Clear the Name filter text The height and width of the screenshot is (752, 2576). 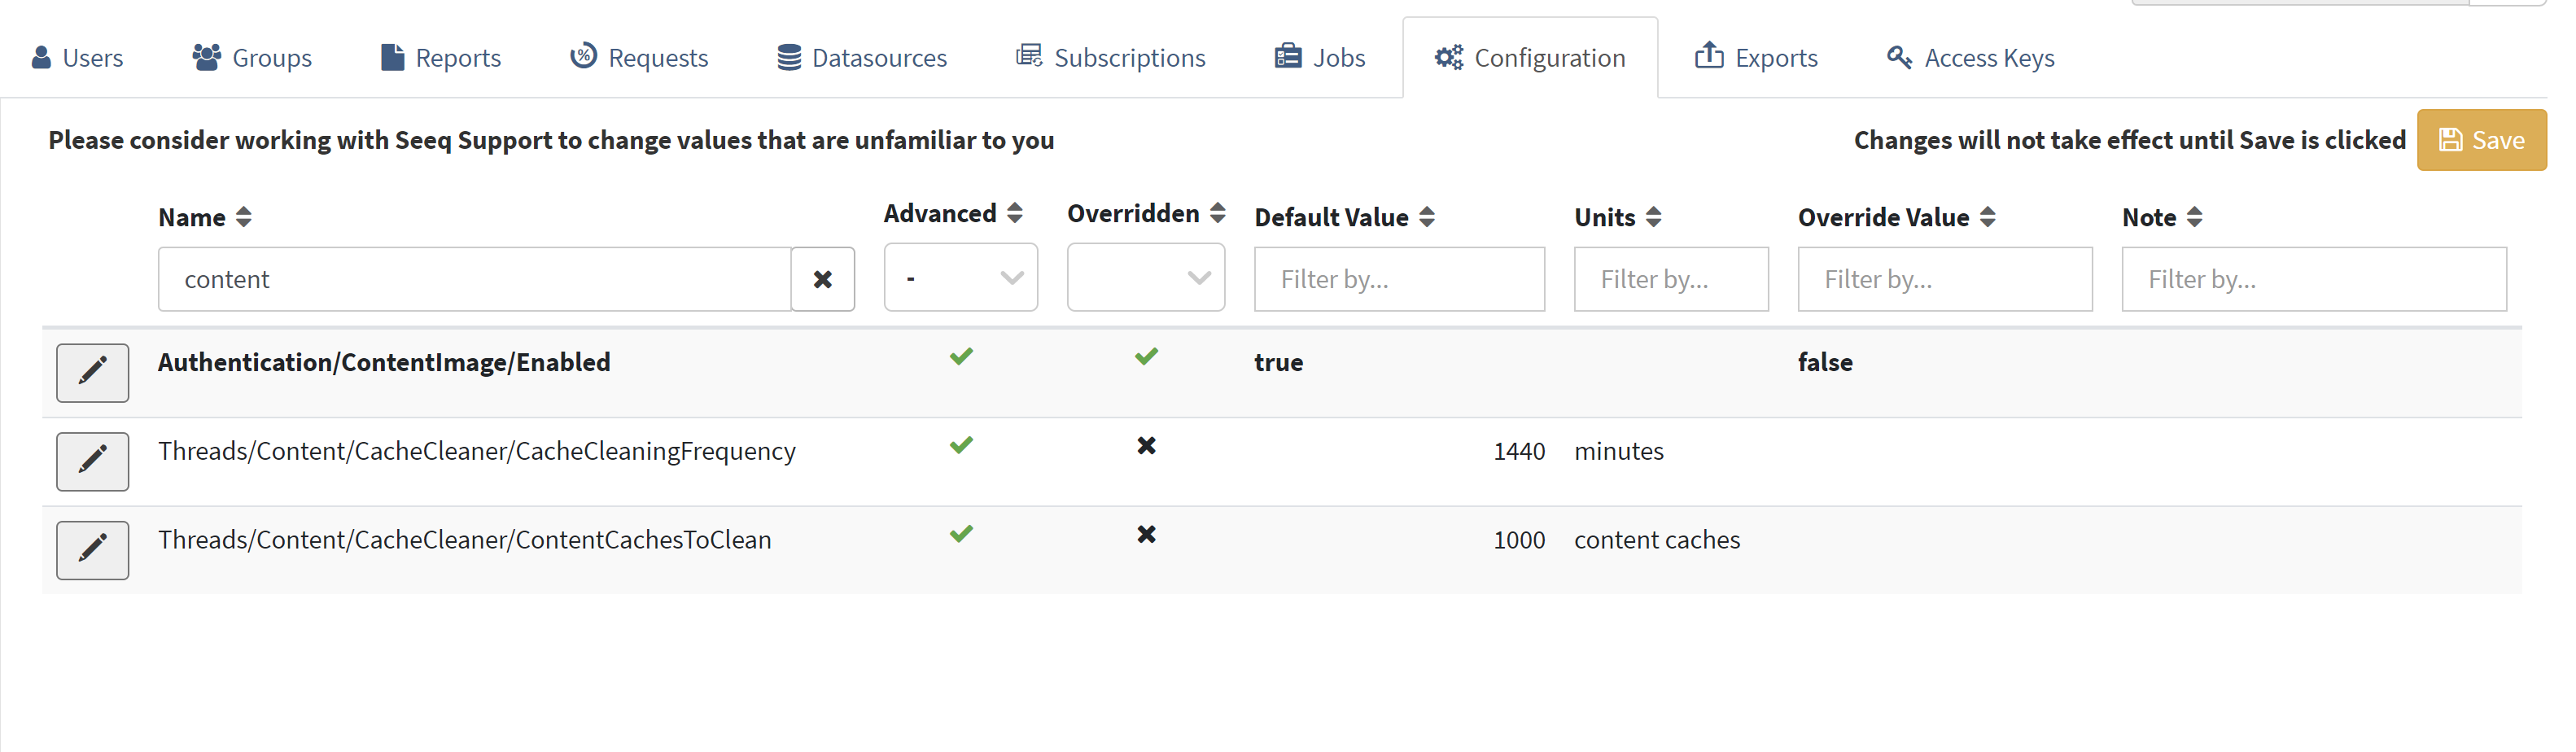coord(822,279)
